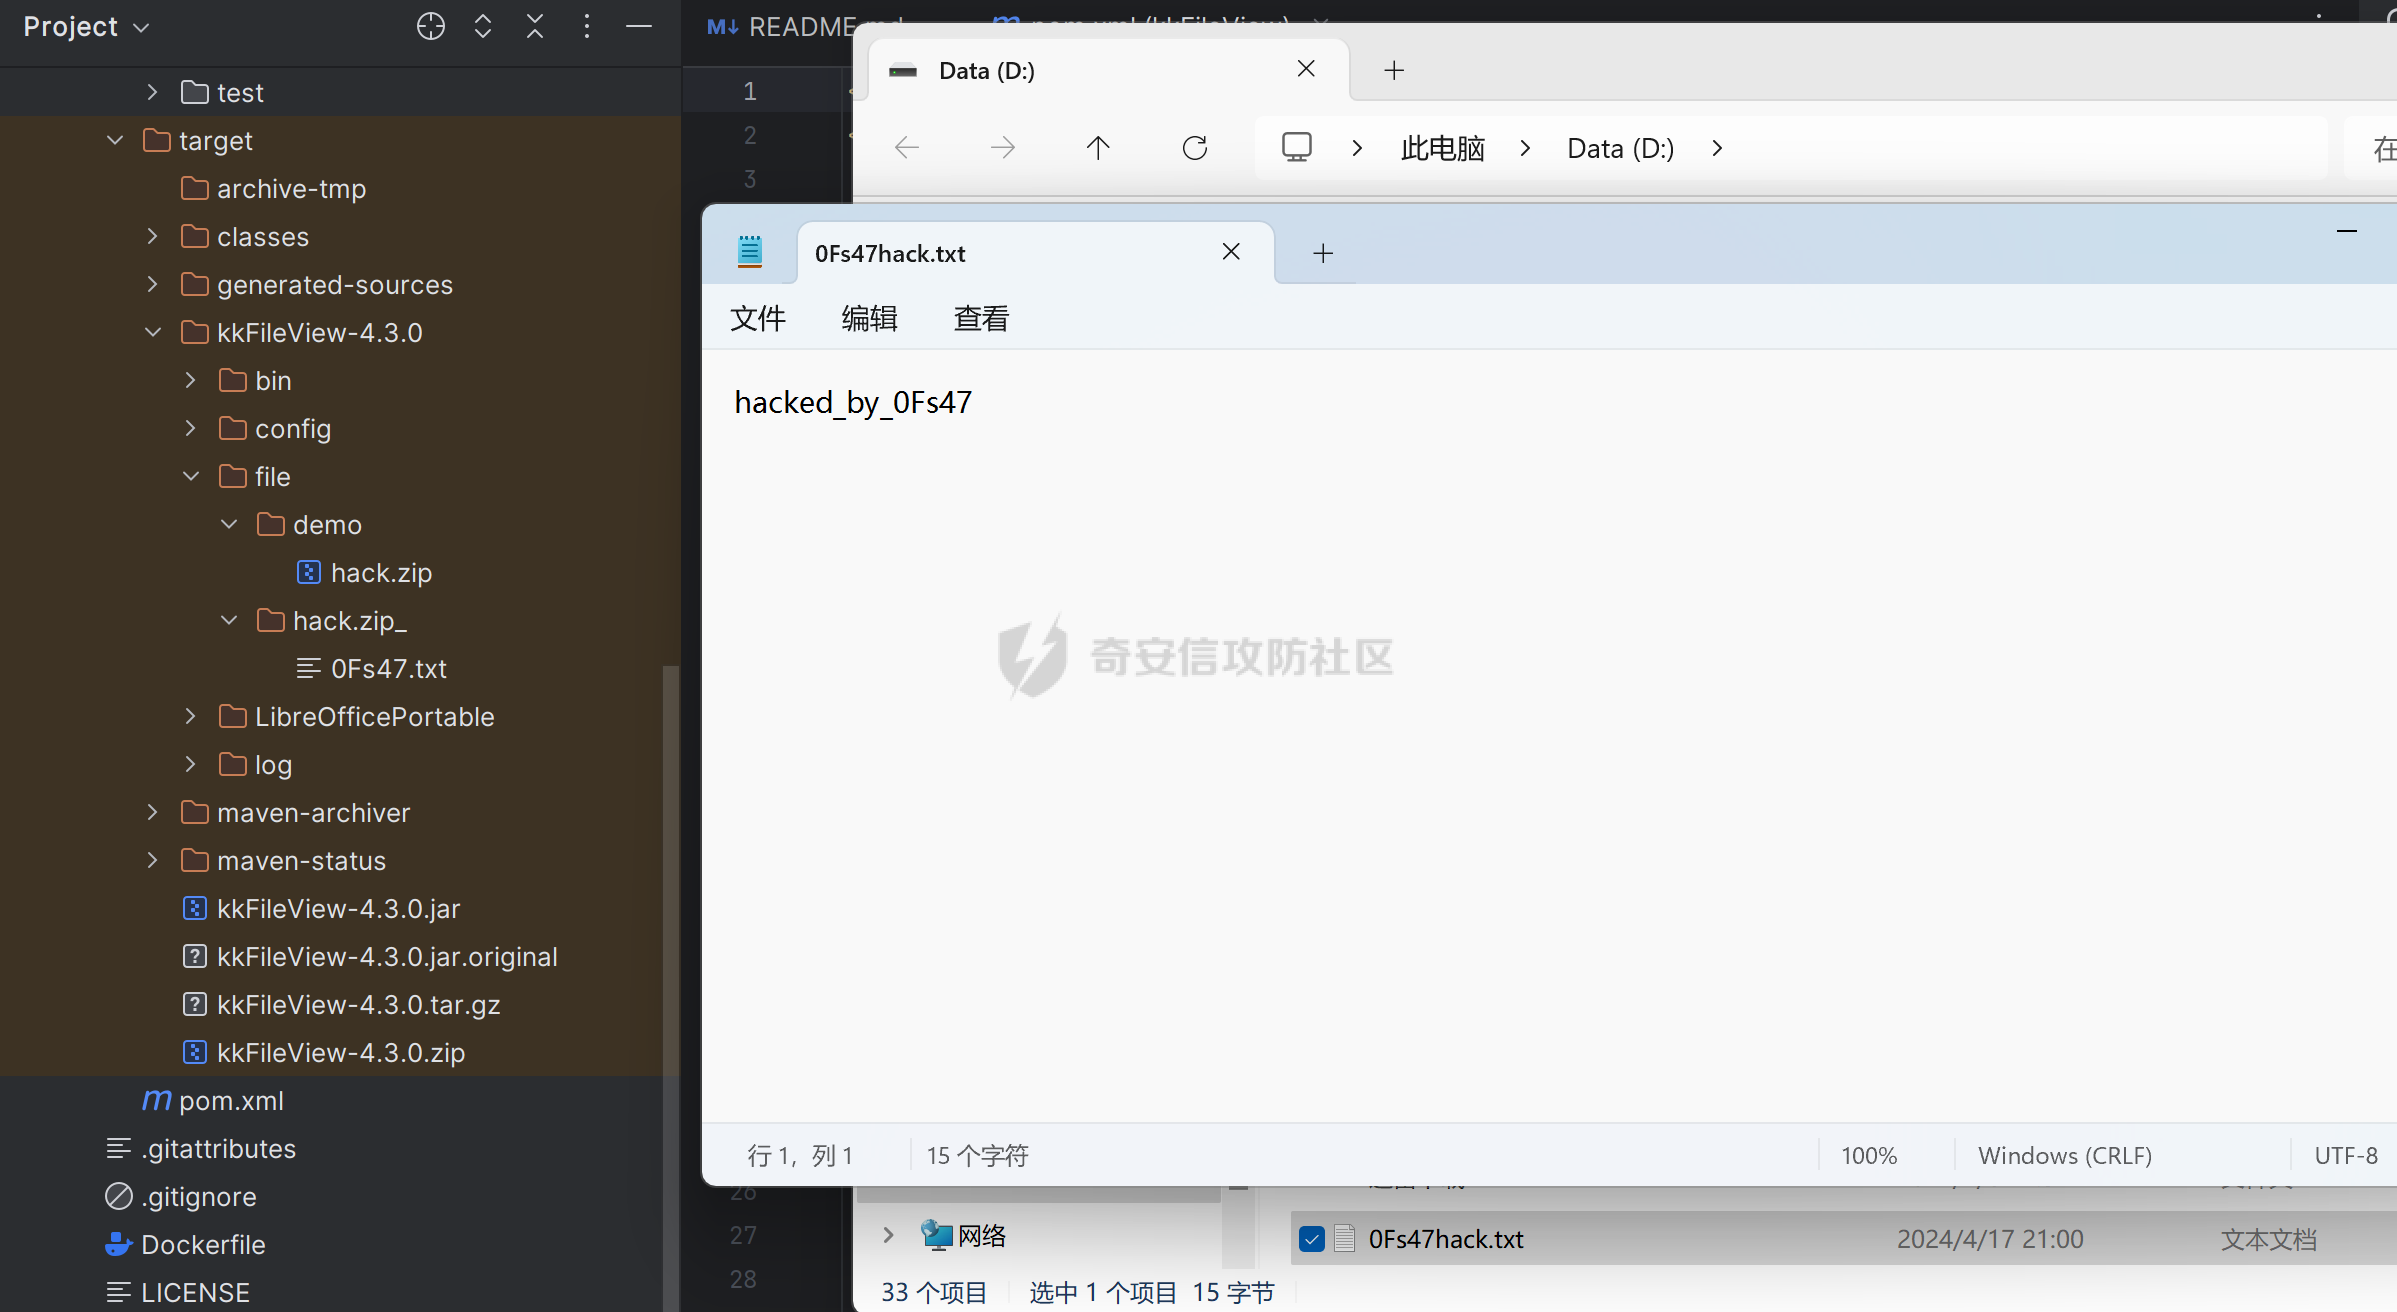Expand chevron after monitor icon in address bar
Image resolution: width=2397 pixels, height=1312 pixels.
point(1357,148)
